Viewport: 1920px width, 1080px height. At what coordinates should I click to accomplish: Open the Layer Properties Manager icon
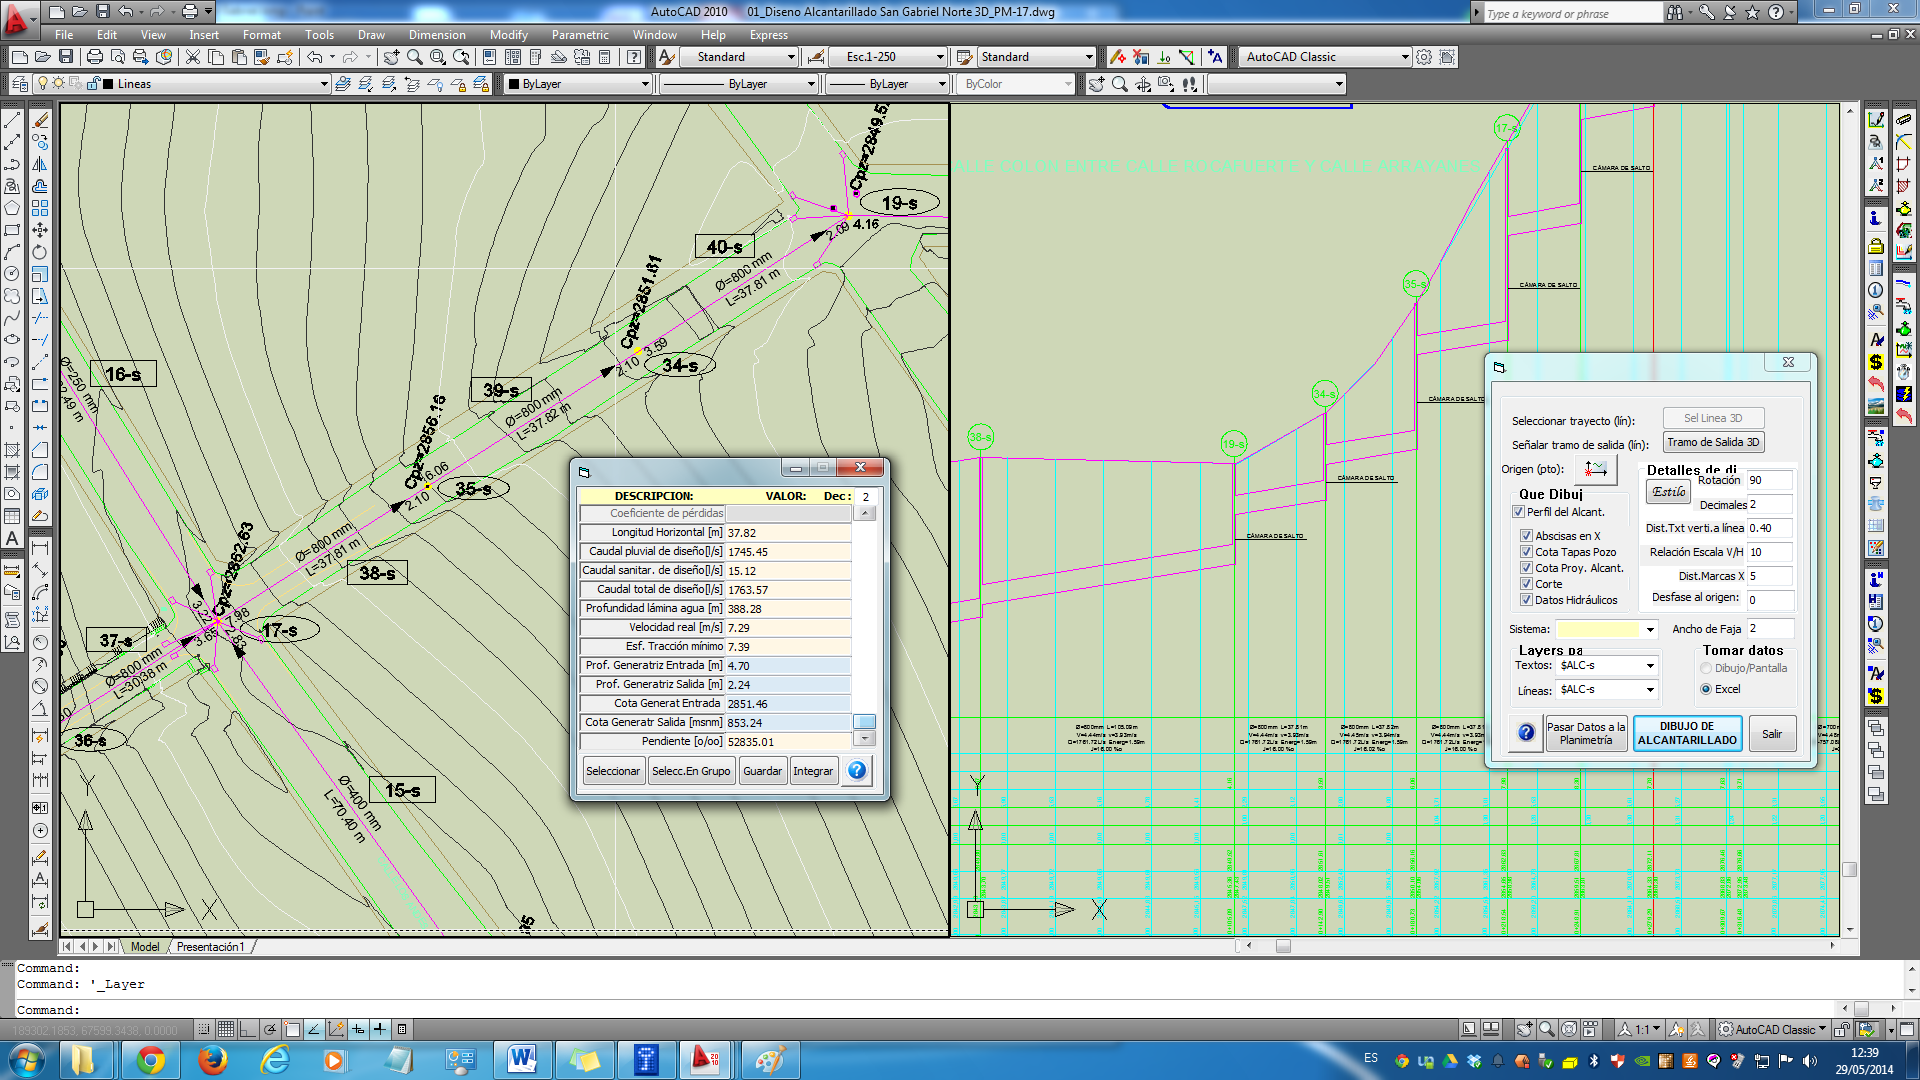coord(19,84)
